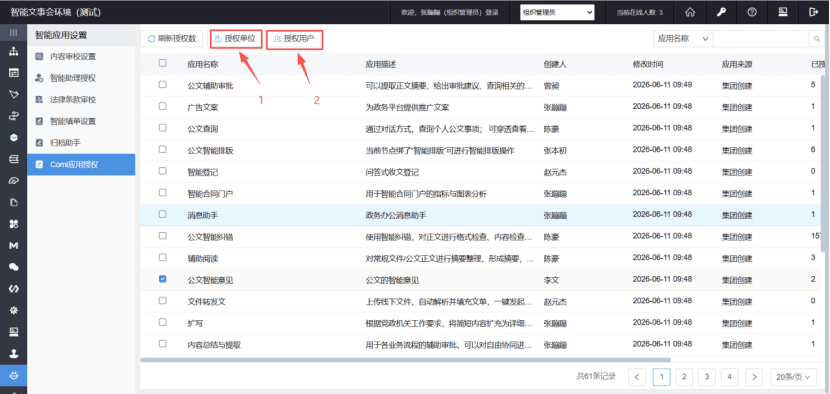Select Comi应用授权 menu item
The width and height of the screenshot is (830, 394).
click(82, 164)
